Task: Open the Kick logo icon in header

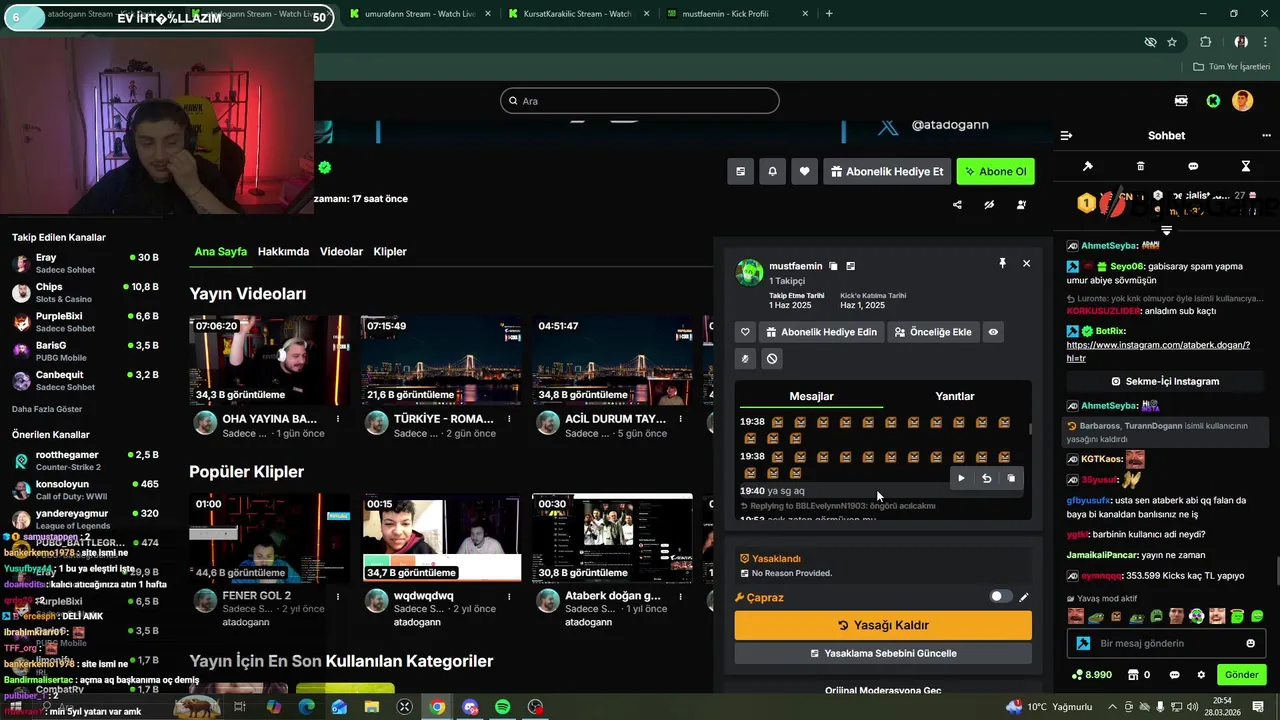Action: 1213,101
